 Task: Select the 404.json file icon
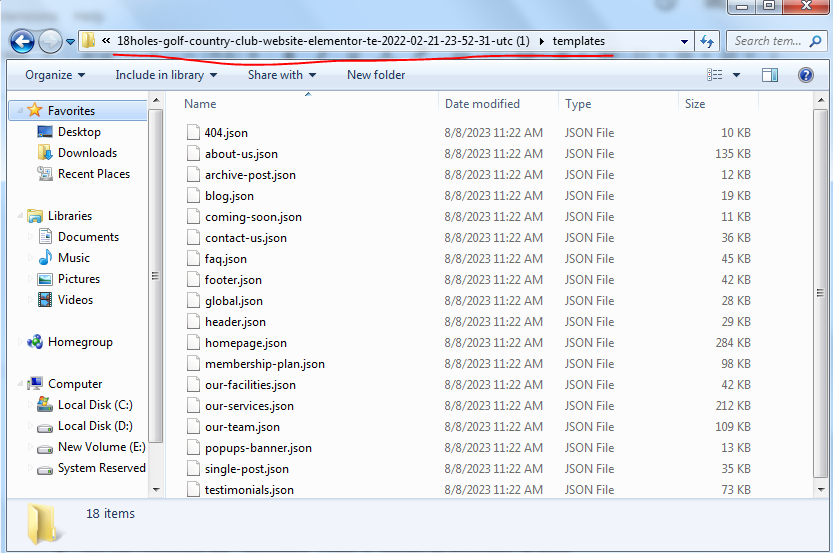193,132
